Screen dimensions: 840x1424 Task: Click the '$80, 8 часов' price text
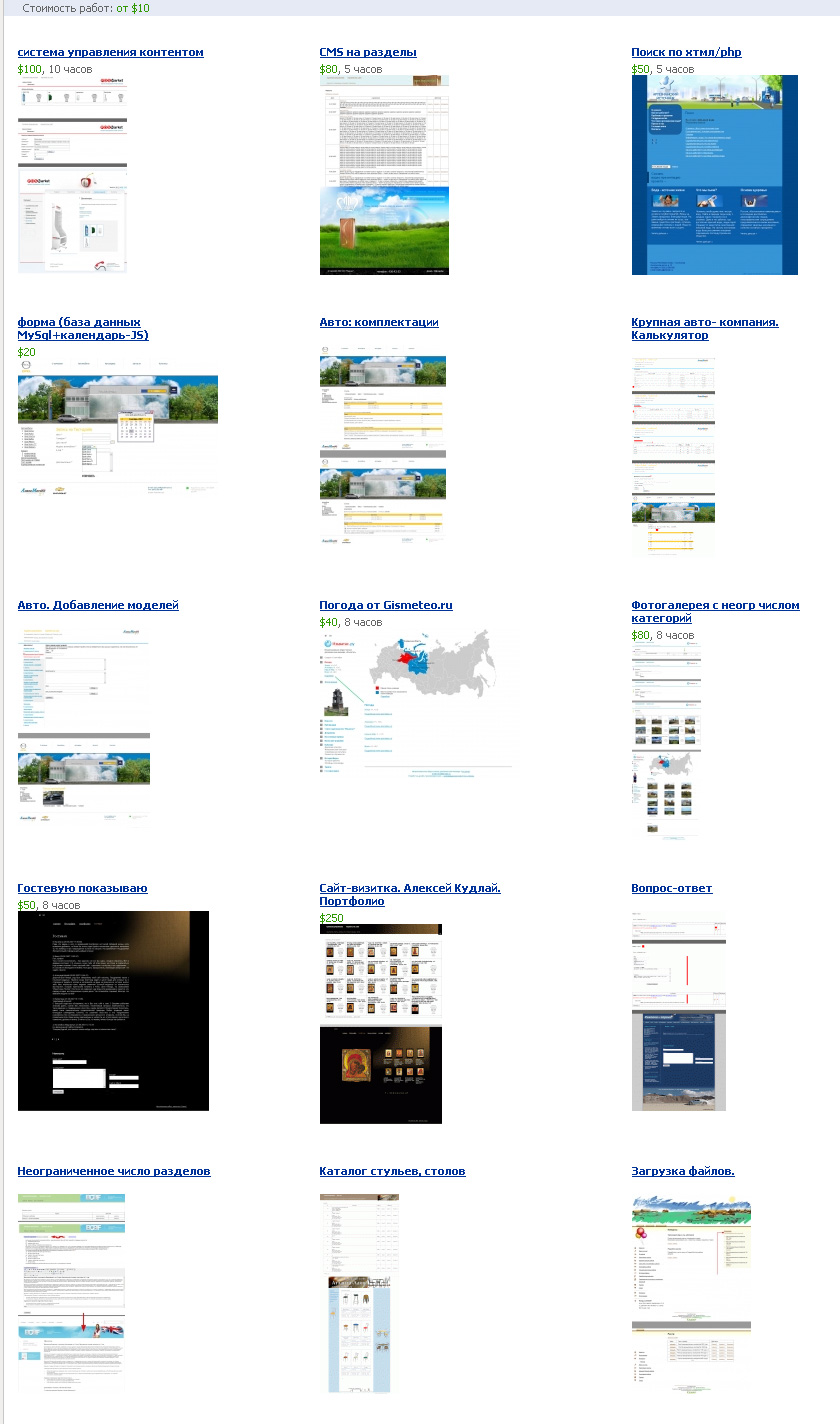click(663, 635)
